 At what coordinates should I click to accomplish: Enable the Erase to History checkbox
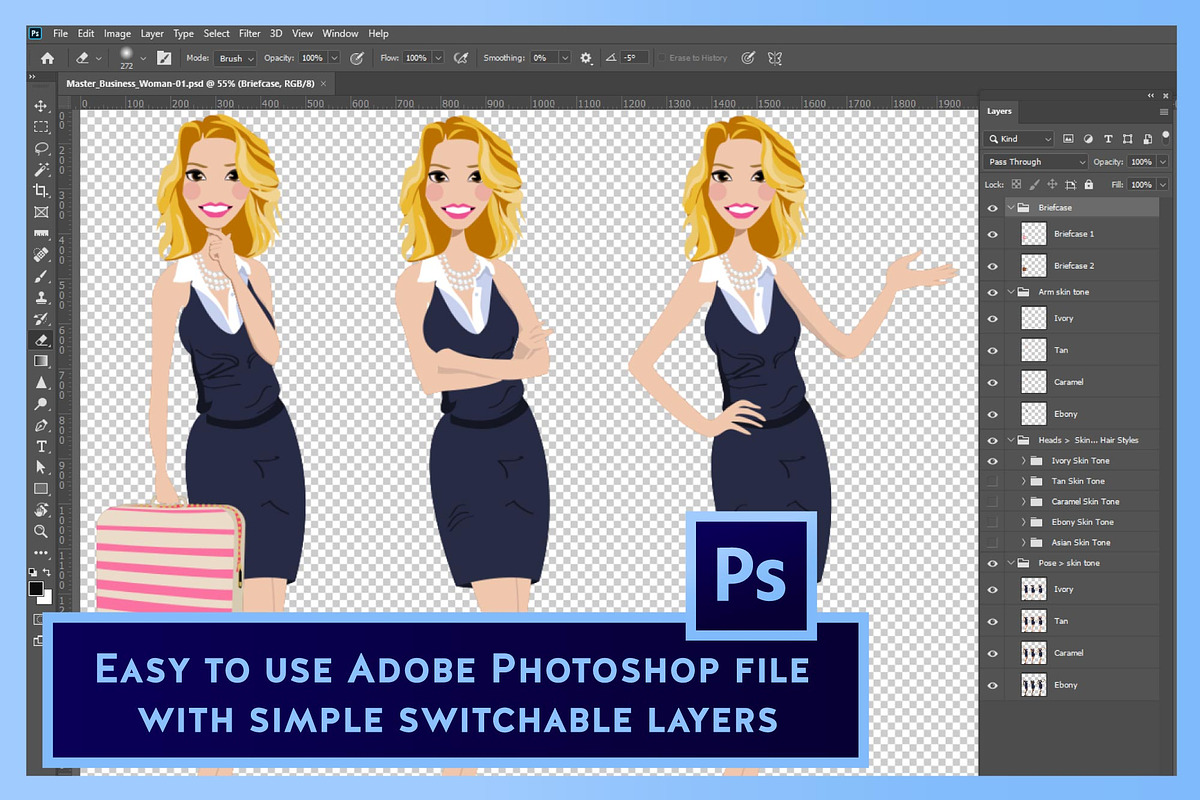pos(661,58)
